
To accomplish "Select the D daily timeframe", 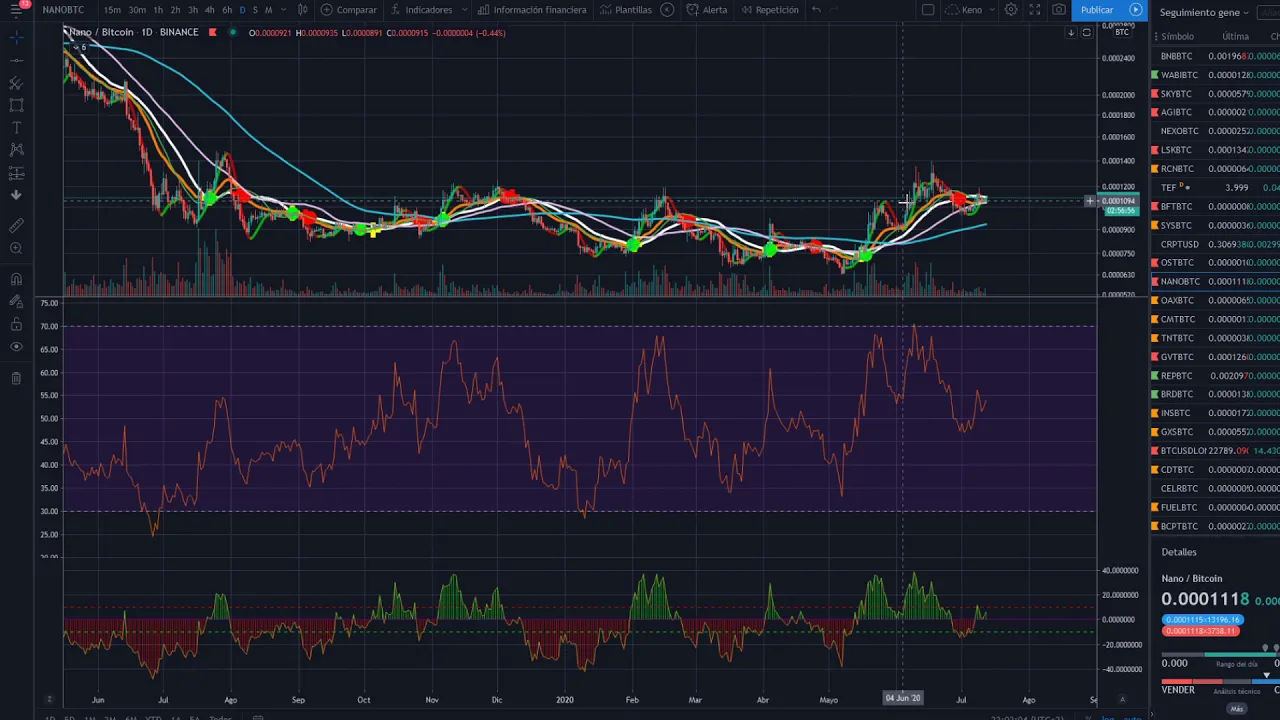I will pyautogui.click(x=242, y=10).
